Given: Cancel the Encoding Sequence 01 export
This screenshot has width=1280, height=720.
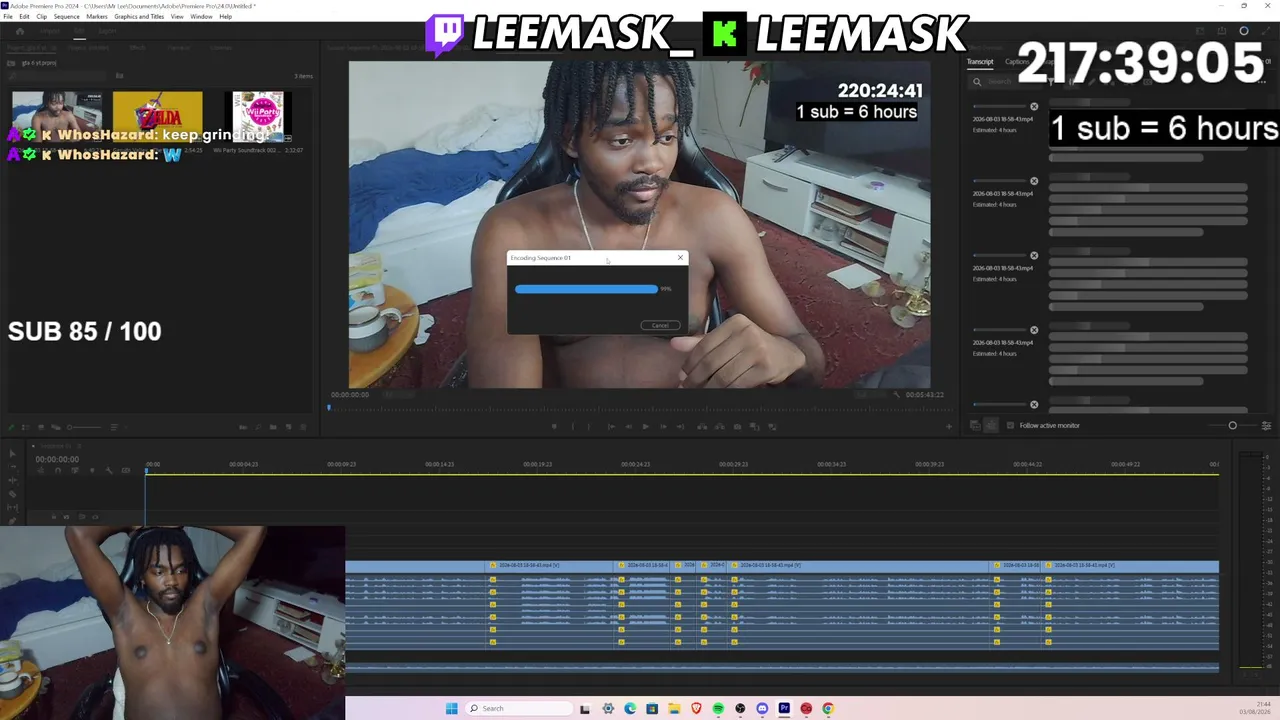Looking at the screenshot, I should point(660,325).
